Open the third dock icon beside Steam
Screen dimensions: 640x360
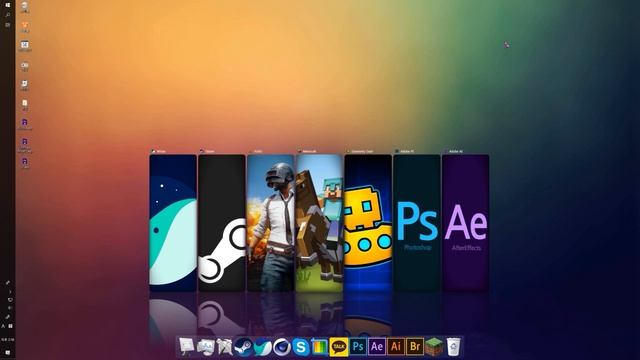coord(224,347)
